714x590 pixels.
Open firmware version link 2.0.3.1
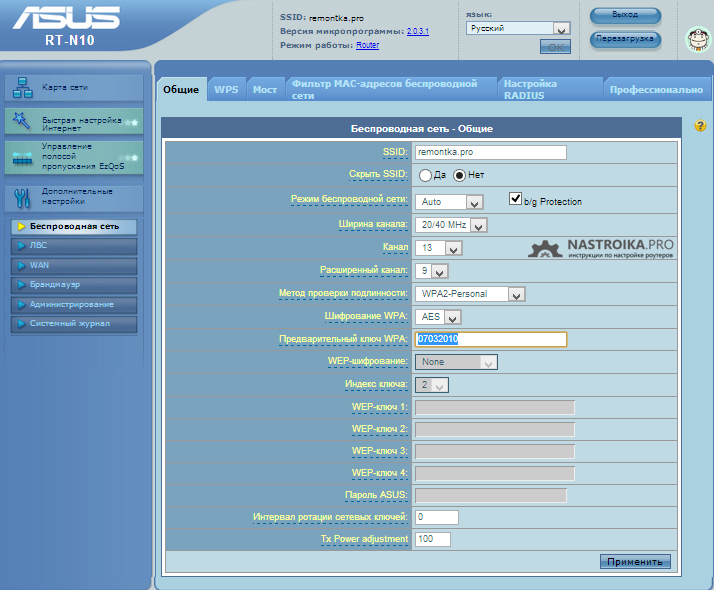click(x=418, y=31)
